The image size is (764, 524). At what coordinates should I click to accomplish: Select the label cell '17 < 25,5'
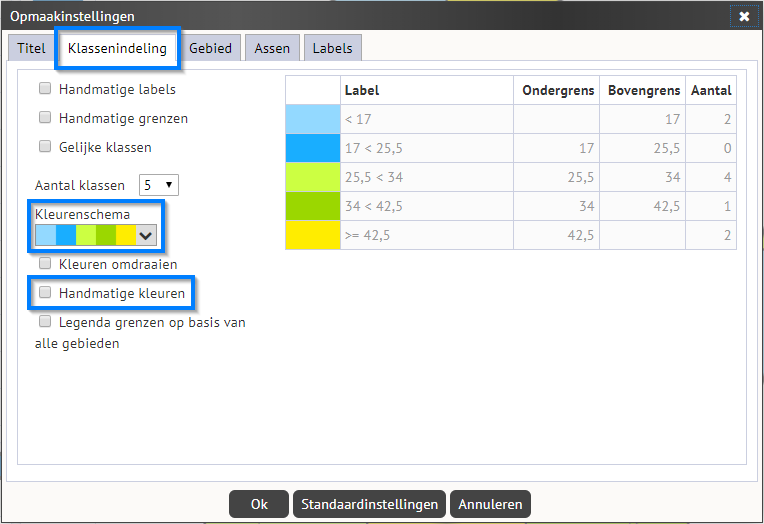point(427,148)
